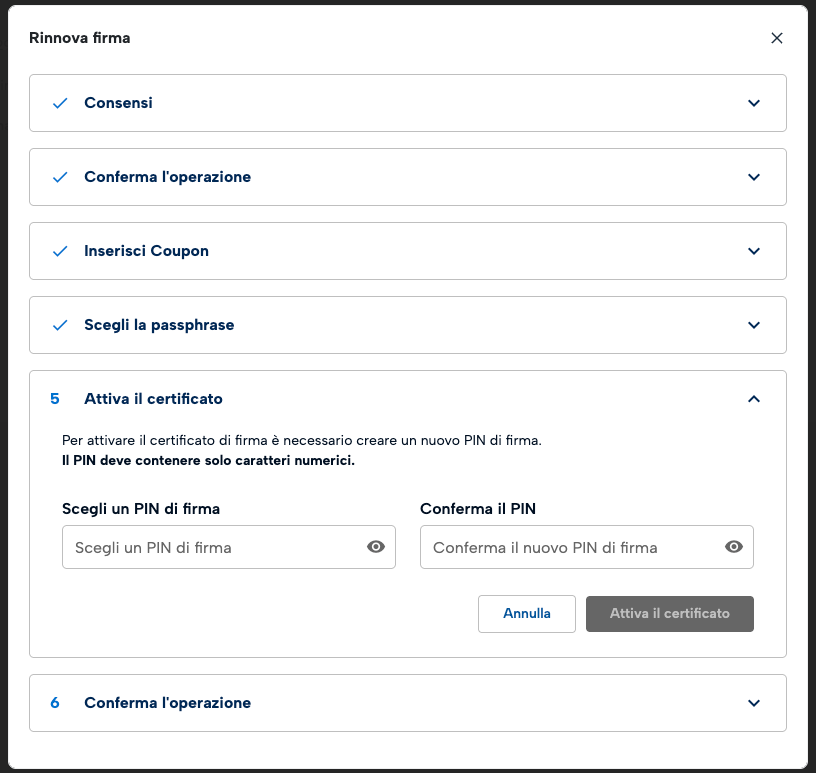816x773 pixels.
Task: Focus the Conferma il nuovo PIN input
Action: [x=570, y=547]
